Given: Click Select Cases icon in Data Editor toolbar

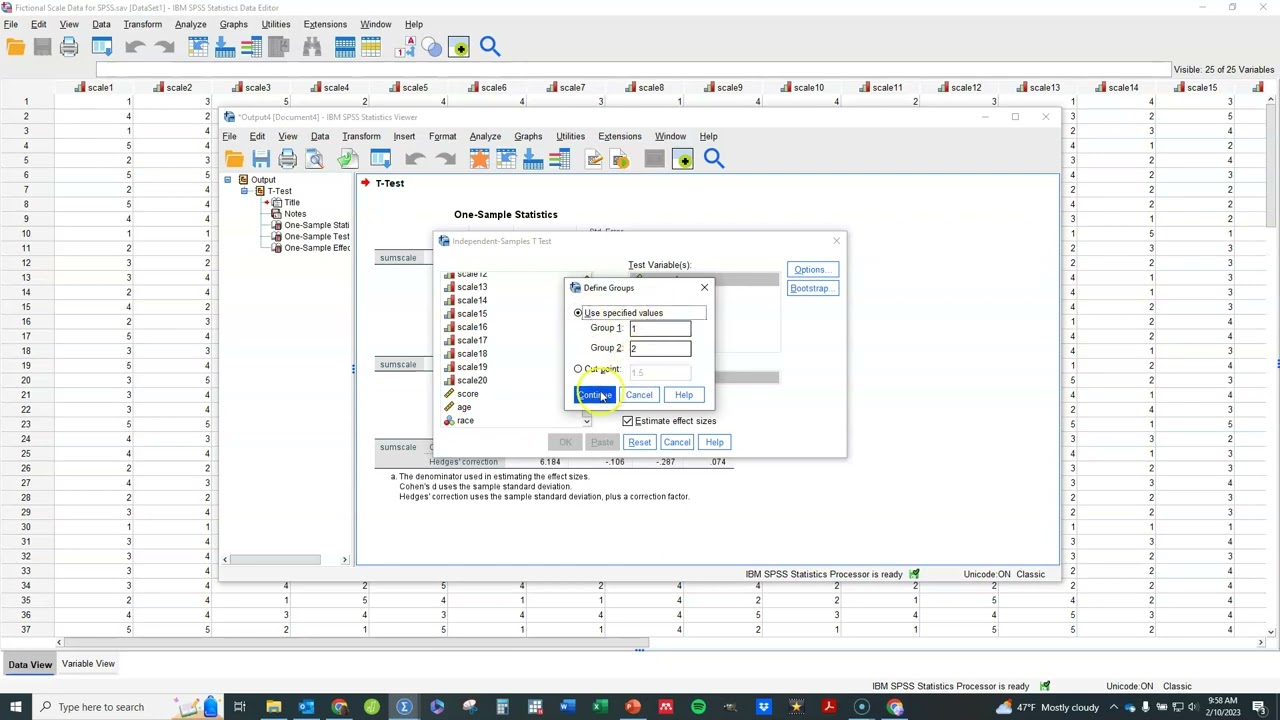Looking at the screenshot, I should (x=371, y=47).
